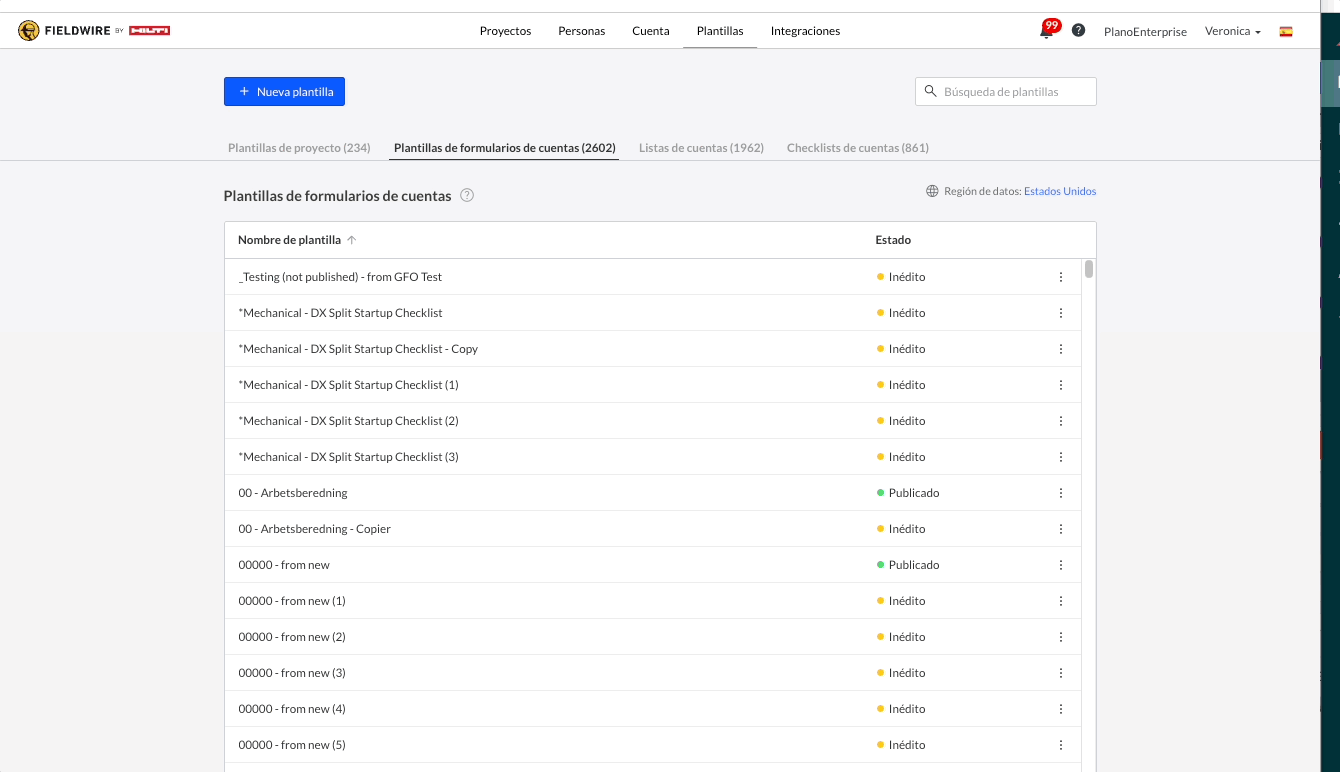Viewport: 1340px width, 772px height.
Task: Switch to Plantillas de proyecto tab
Action: pos(299,148)
